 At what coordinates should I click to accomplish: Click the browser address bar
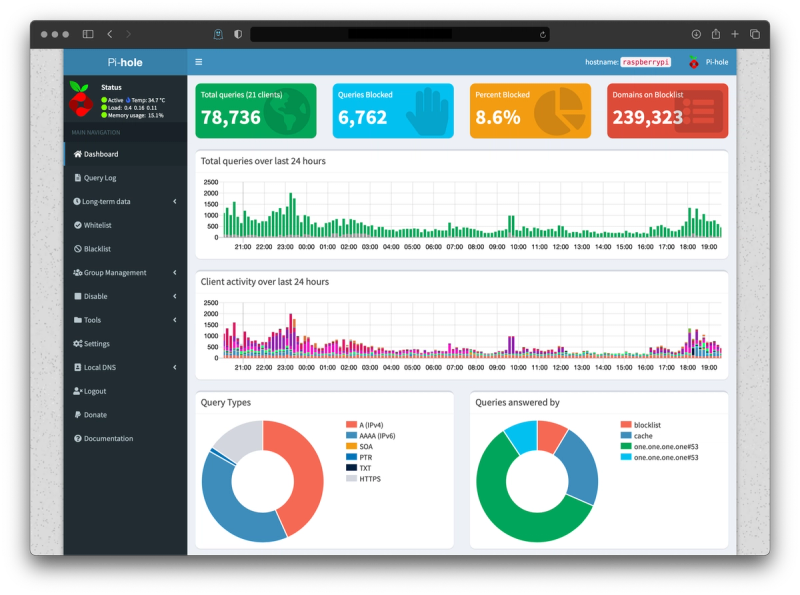pos(399,34)
